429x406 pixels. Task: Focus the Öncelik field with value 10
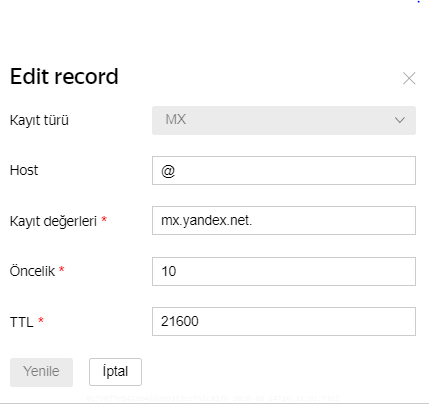pos(284,271)
